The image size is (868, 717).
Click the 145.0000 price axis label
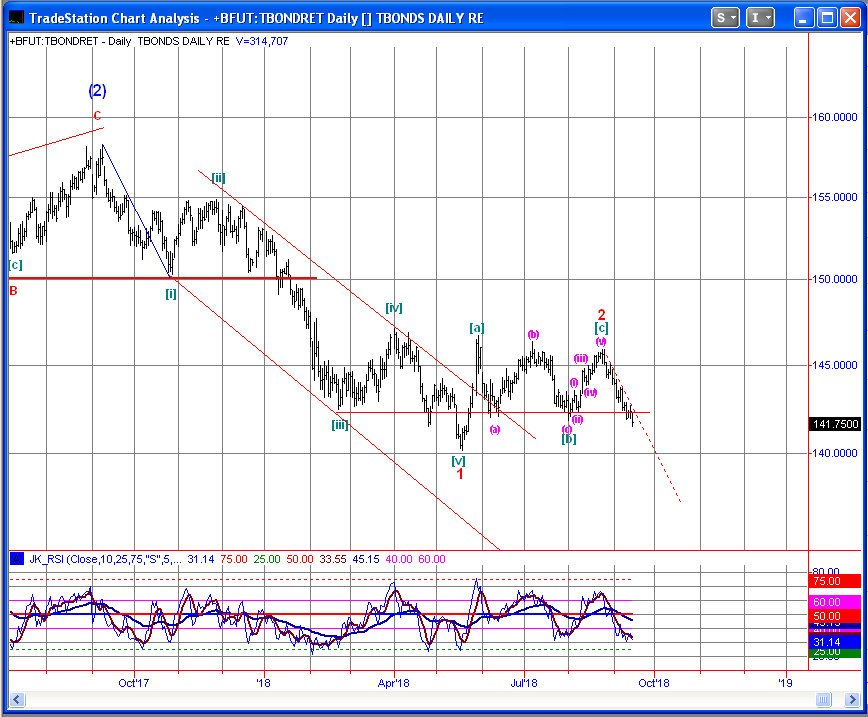pyautogui.click(x=834, y=365)
